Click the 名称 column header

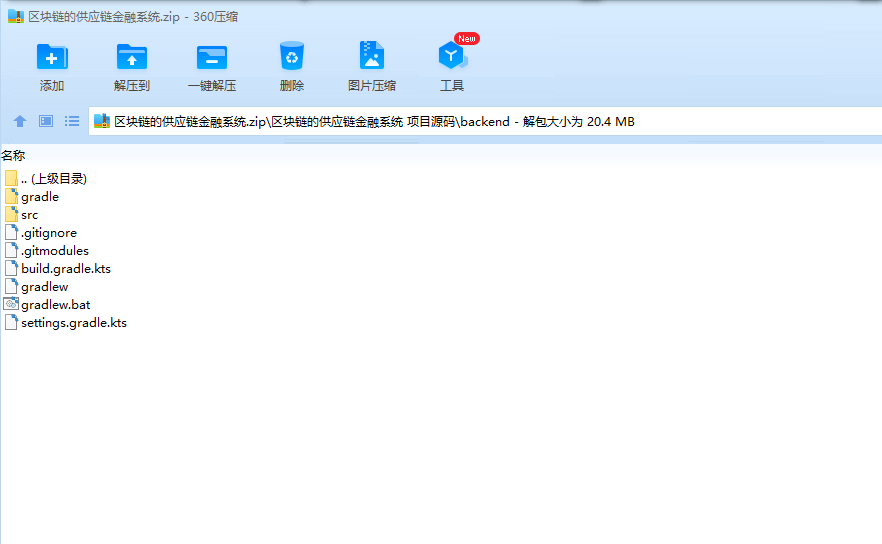pyautogui.click(x=13, y=155)
